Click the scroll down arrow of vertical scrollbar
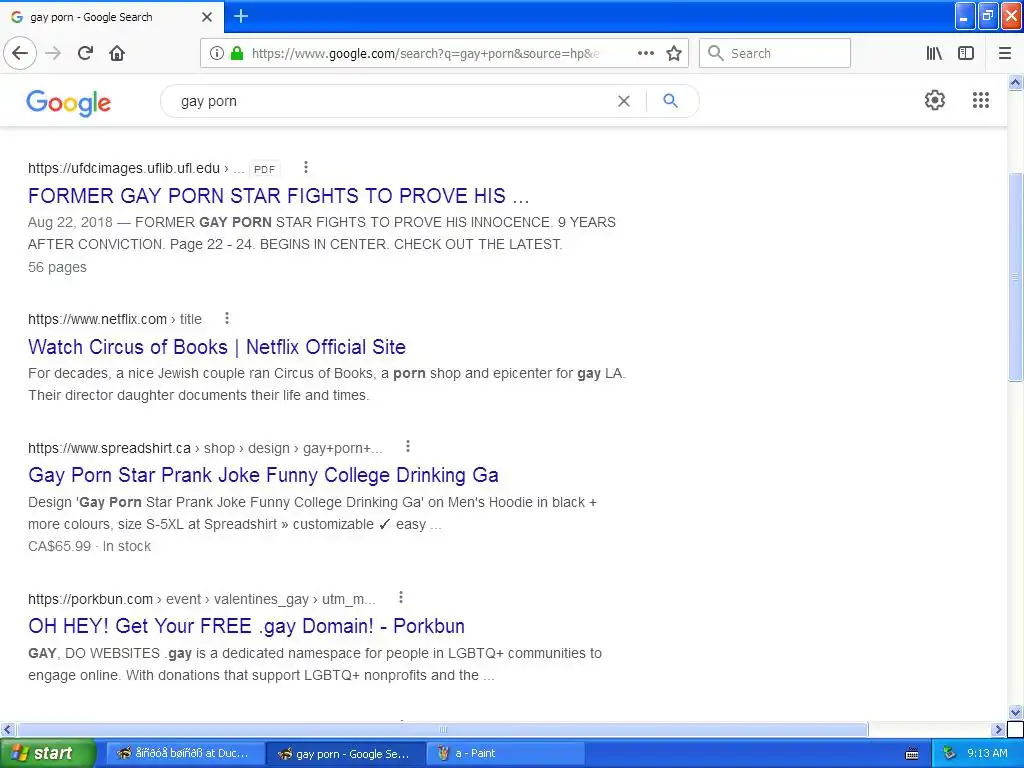 click(x=1015, y=712)
